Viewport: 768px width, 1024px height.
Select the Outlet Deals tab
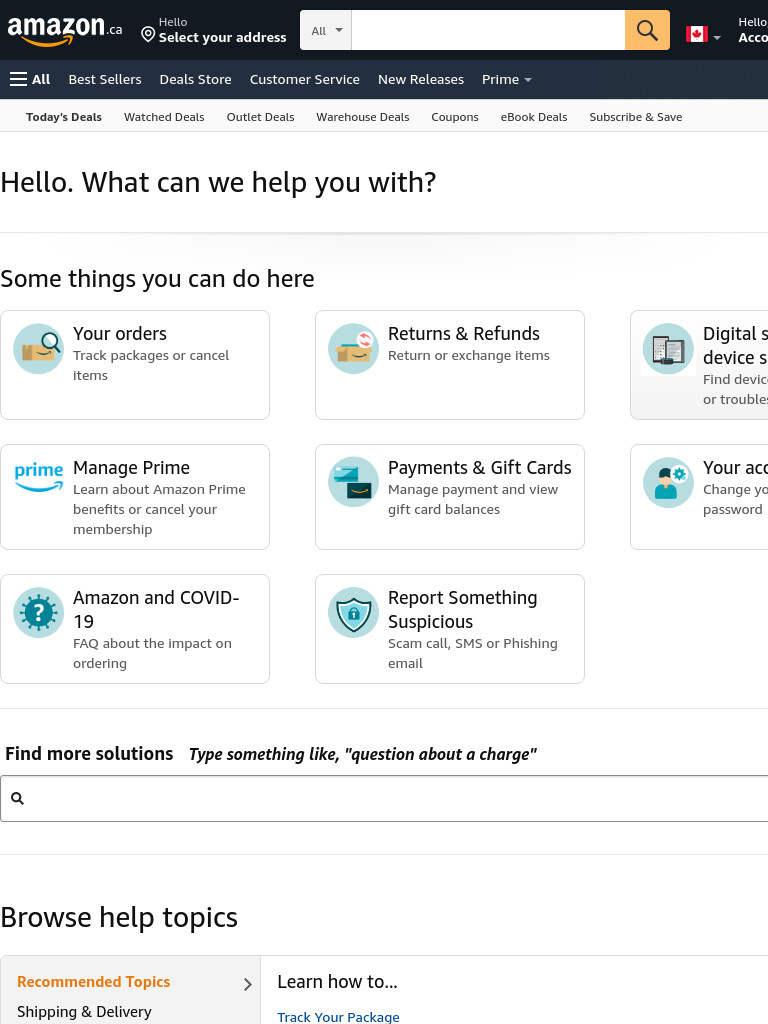(x=261, y=117)
